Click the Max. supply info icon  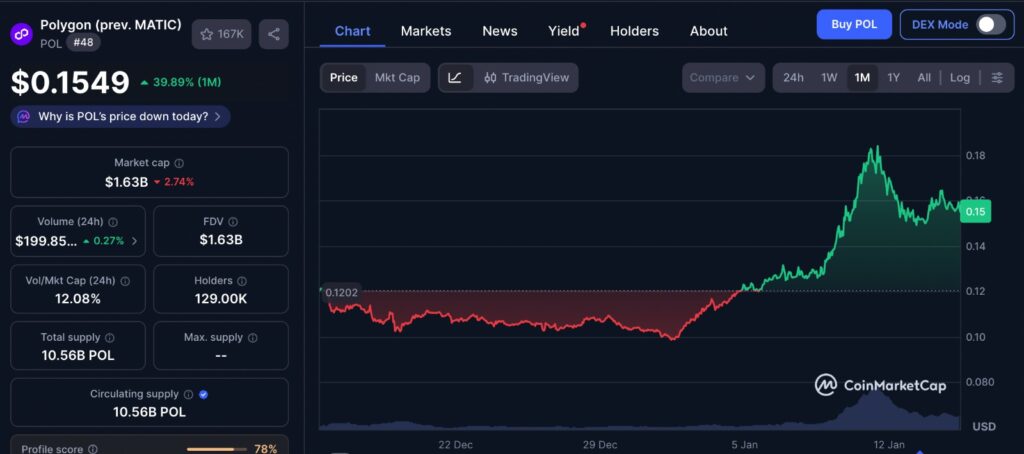pyautogui.click(x=253, y=338)
